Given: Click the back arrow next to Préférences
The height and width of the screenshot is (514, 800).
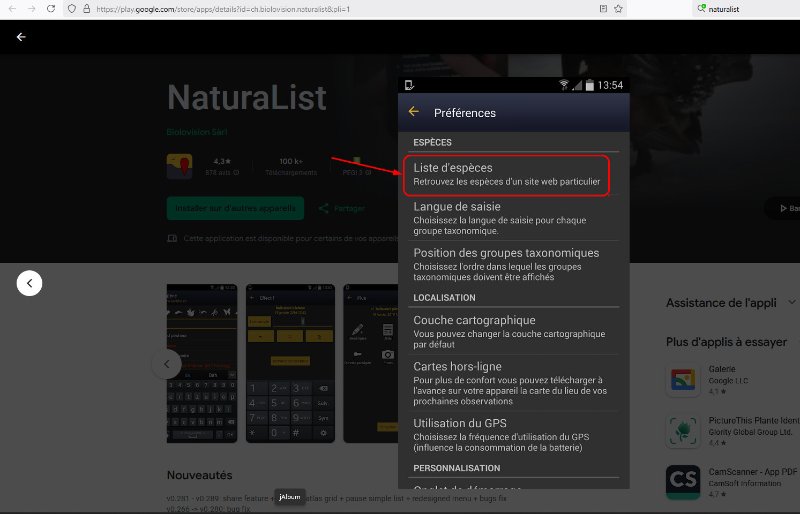Looking at the screenshot, I should tap(414, 111).
